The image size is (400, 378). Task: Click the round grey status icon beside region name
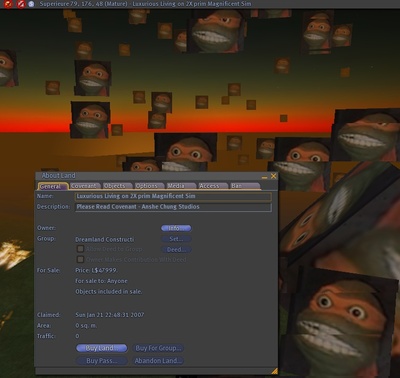31,4
